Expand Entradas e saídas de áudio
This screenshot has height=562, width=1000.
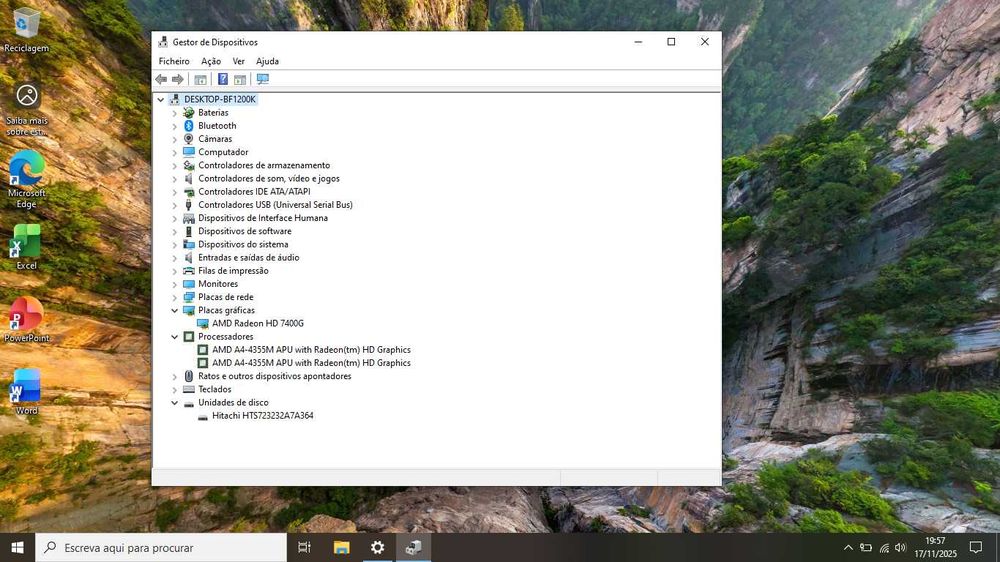point(174,258)
